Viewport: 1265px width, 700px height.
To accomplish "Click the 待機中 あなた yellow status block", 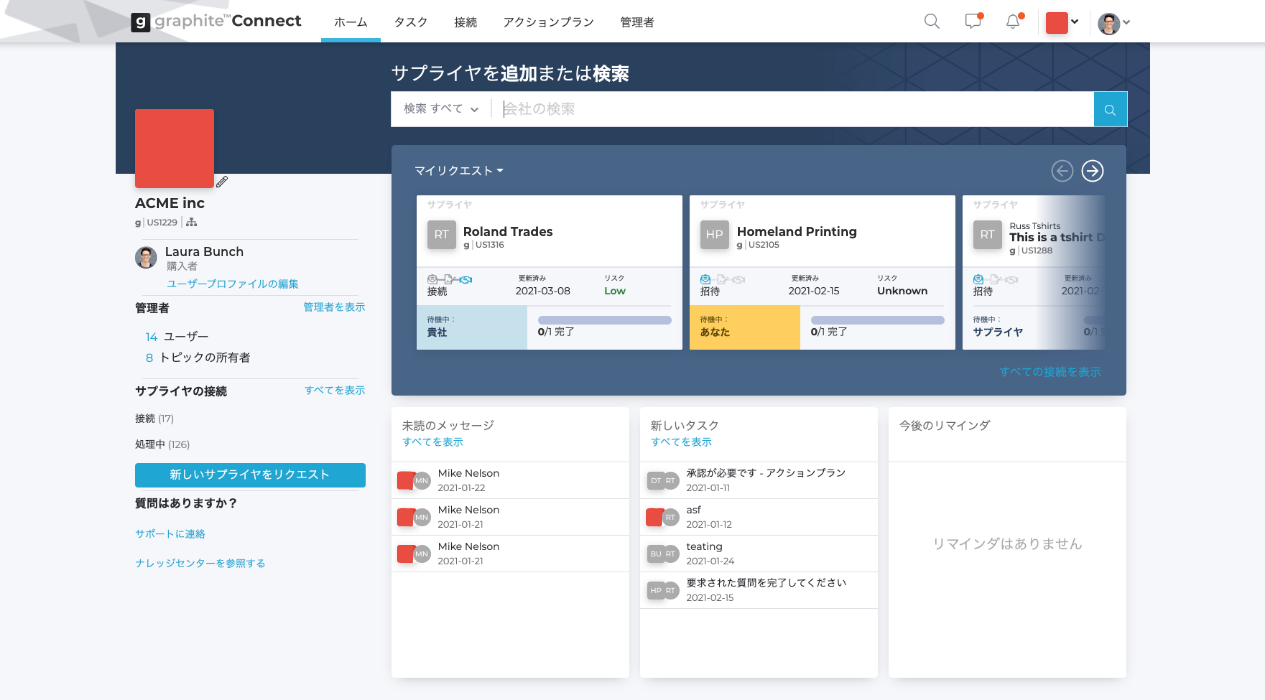I will coord(745,327).
